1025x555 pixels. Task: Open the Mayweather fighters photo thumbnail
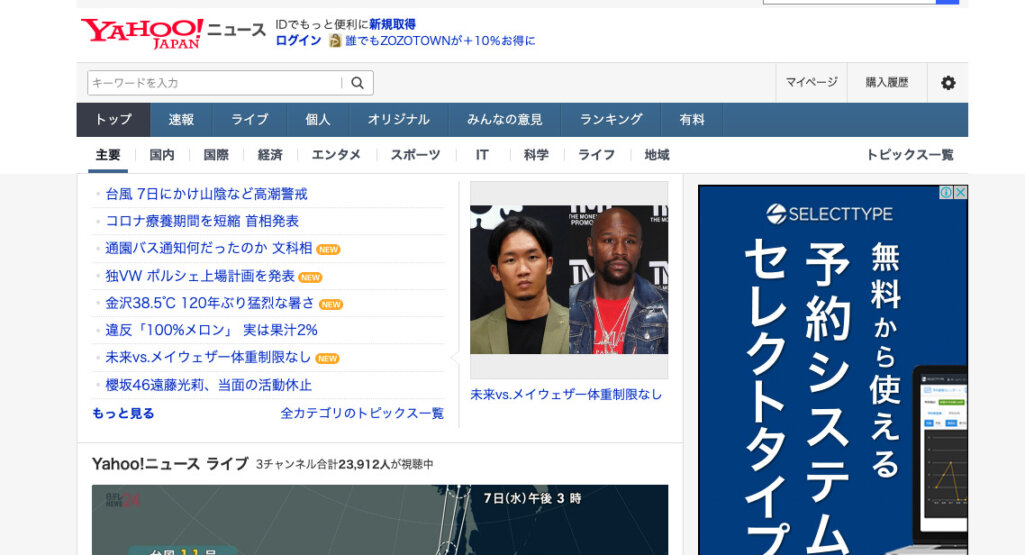569,280
